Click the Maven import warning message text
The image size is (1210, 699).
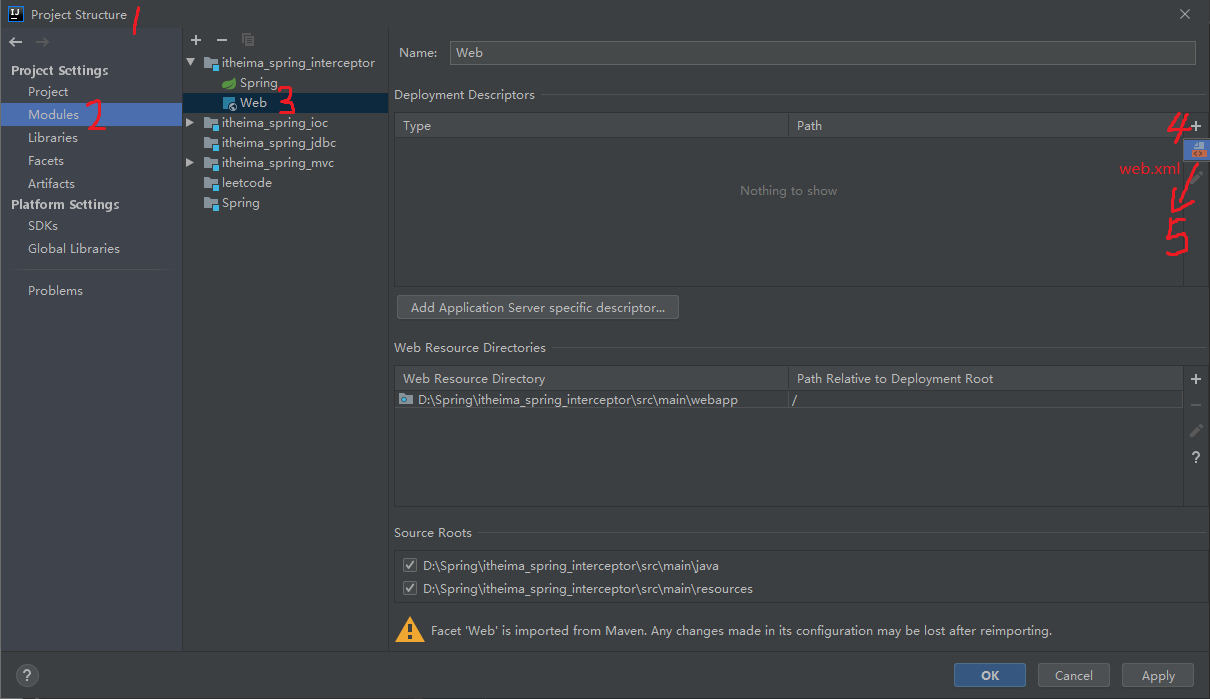(743, 631)
